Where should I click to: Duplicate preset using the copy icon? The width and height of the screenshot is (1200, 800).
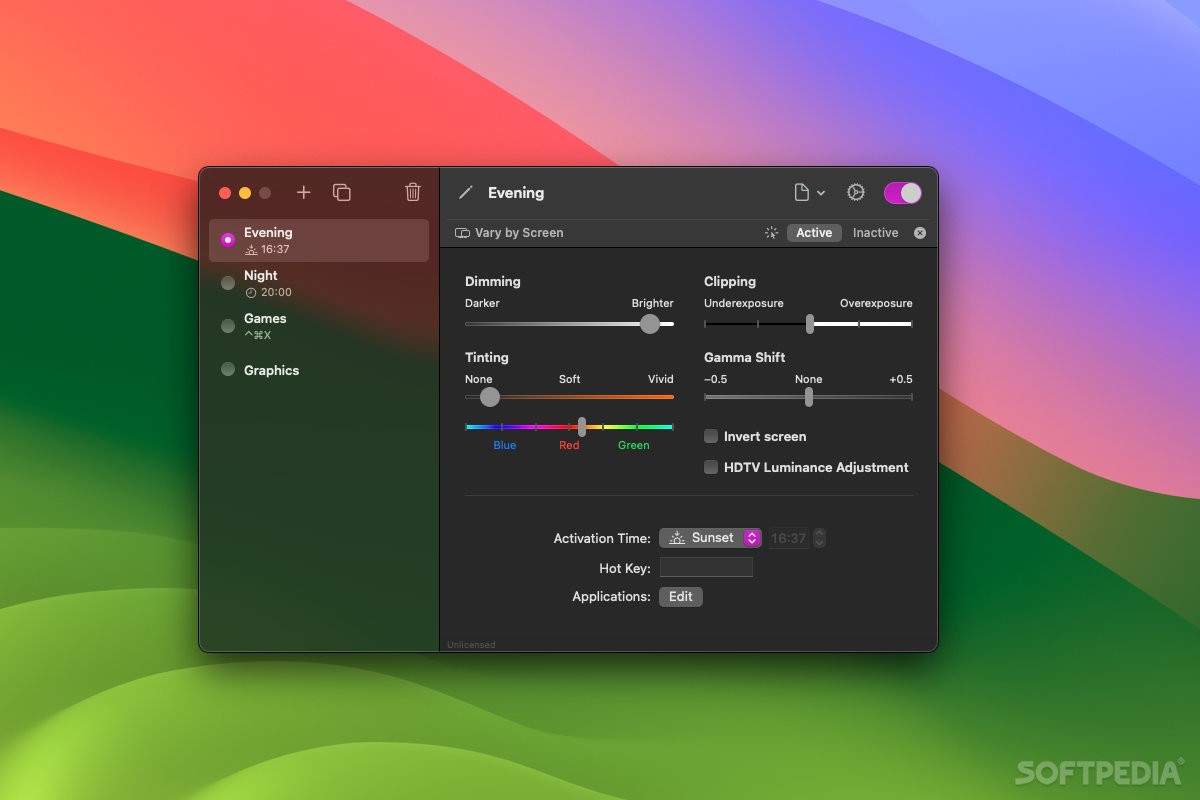tap(342, 192)
